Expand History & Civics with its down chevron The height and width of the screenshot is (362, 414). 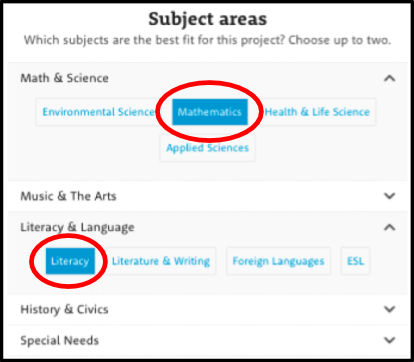pyautogui.click(x=389, y=309)
